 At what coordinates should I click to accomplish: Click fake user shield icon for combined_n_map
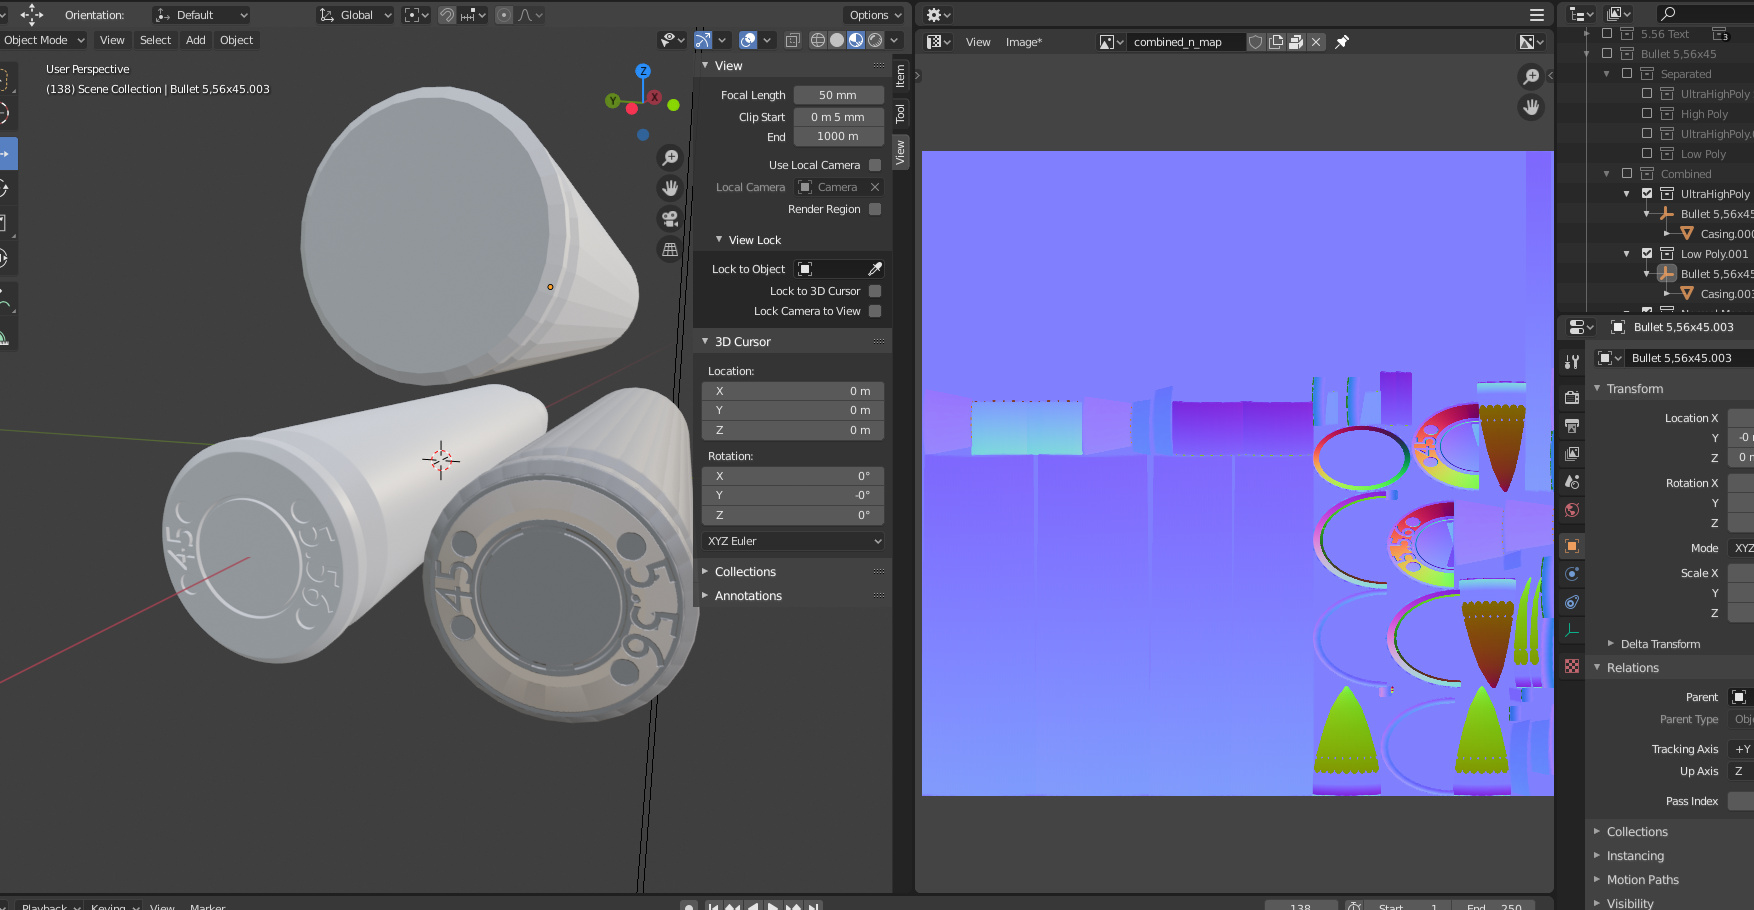1255,42
